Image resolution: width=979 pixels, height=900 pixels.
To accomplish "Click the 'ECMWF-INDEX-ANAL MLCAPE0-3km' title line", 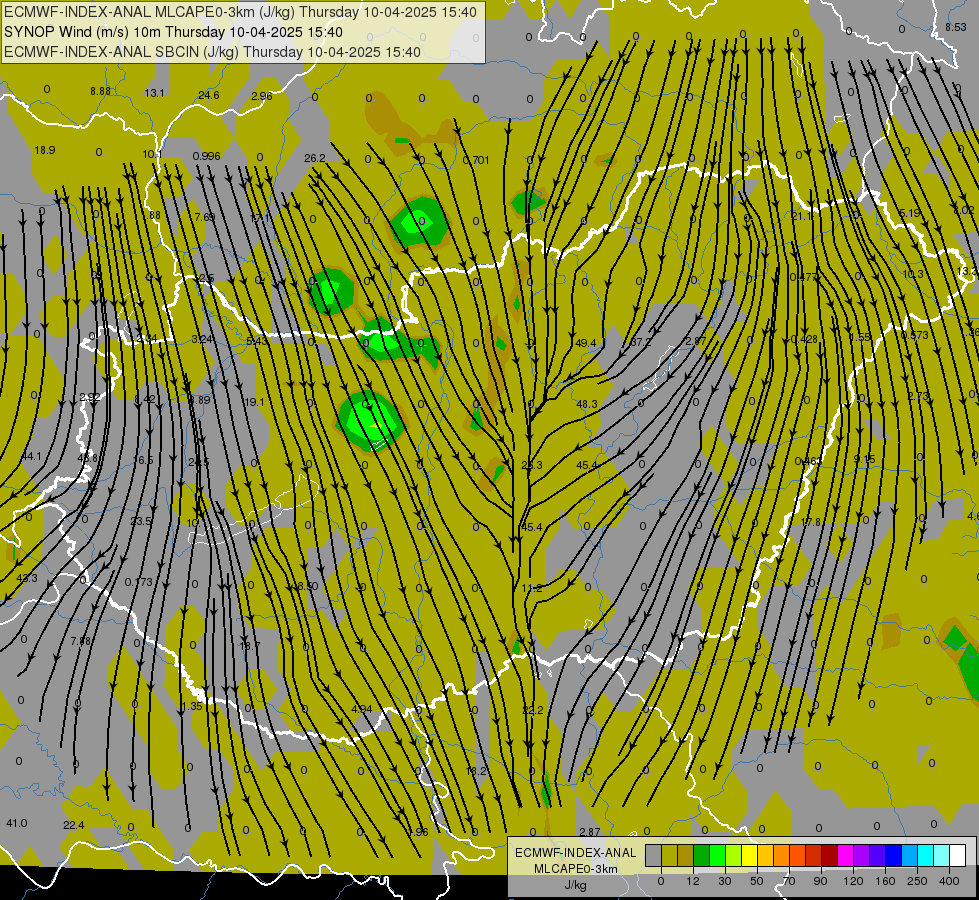I will 240,12.
